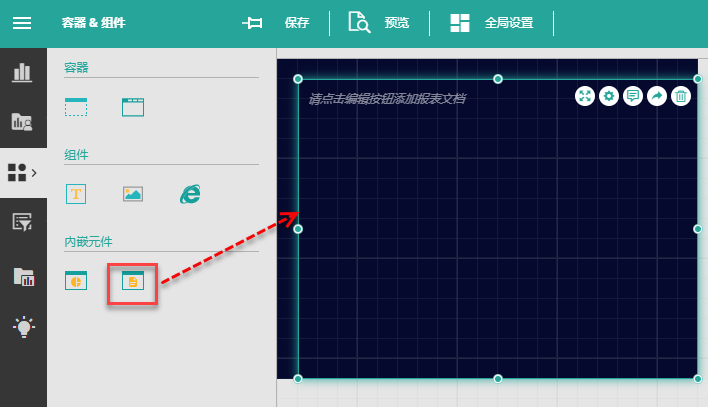This screenshot has width=708, height=407.
Task: Click the pin icon in the toolbar
Action: coord(252,23)
